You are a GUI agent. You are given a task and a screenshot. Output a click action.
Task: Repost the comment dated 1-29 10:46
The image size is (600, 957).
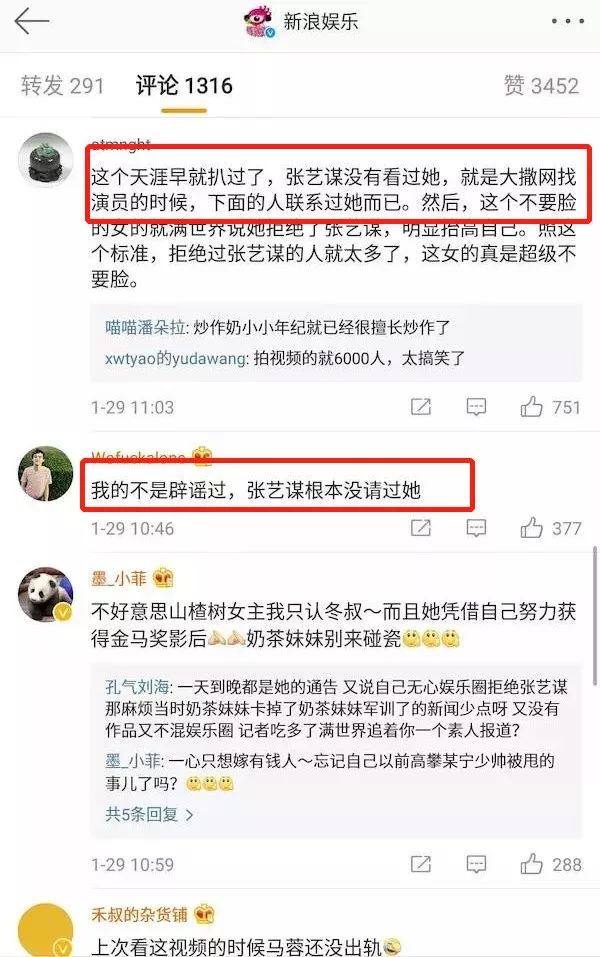[421, 527]
